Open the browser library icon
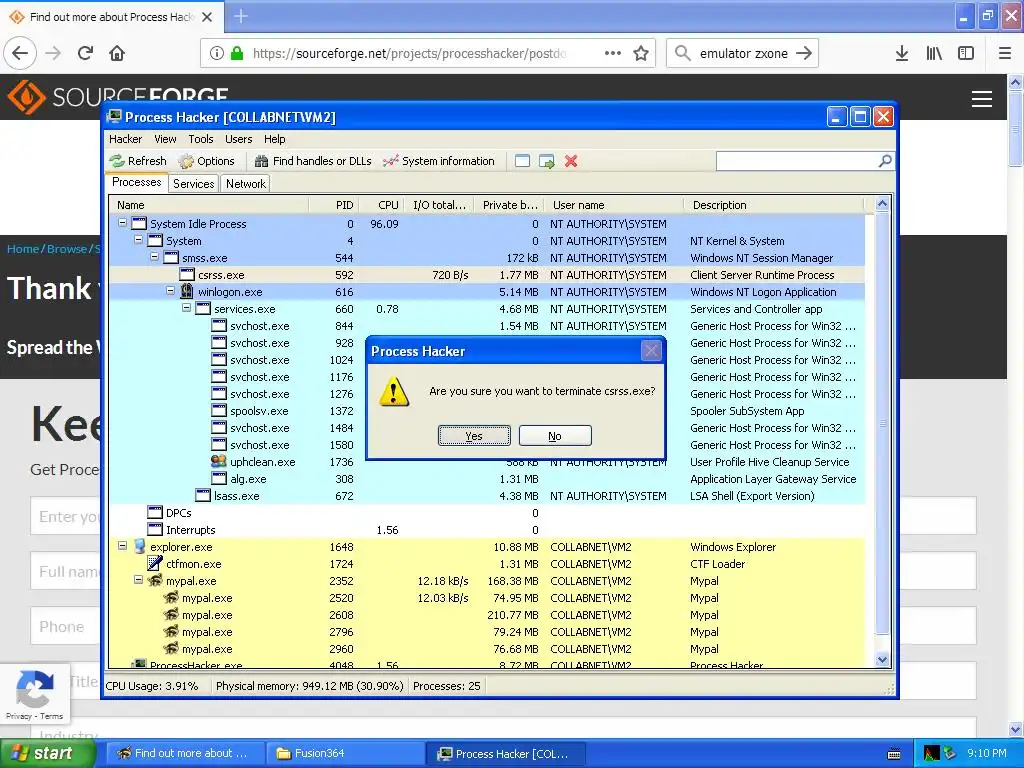 point(934,54)
